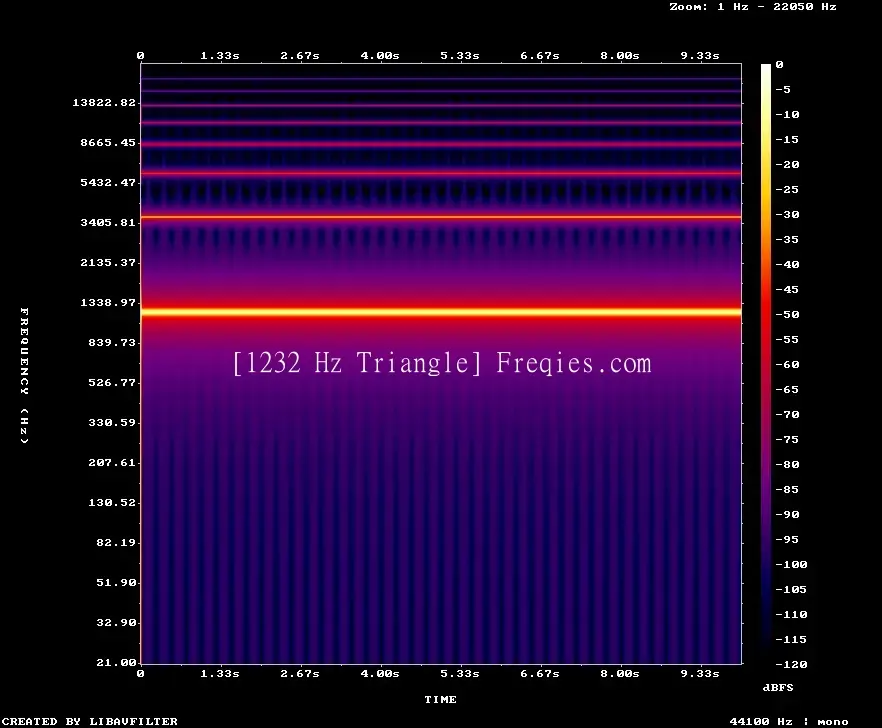
Task: Select the 130.52 frequency label
Action: coord(112,502)
